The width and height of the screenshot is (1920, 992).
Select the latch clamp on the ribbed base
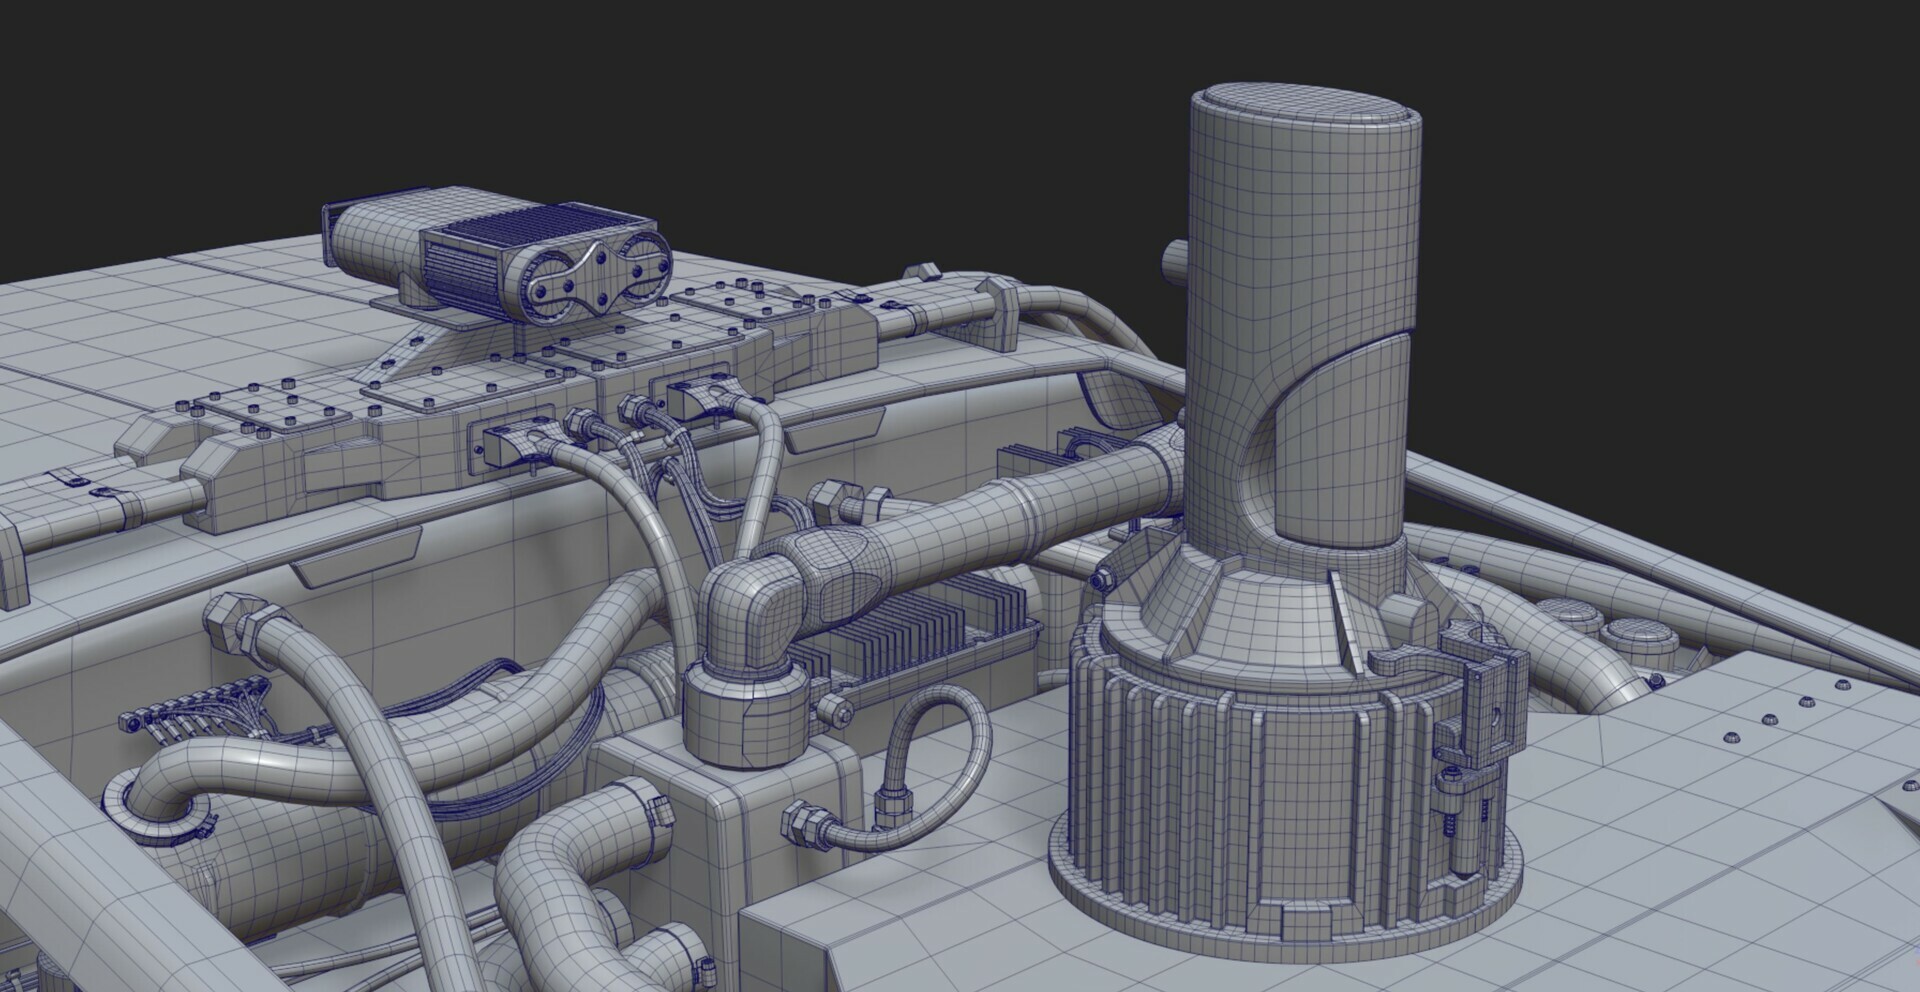(x=1470, y=700)
